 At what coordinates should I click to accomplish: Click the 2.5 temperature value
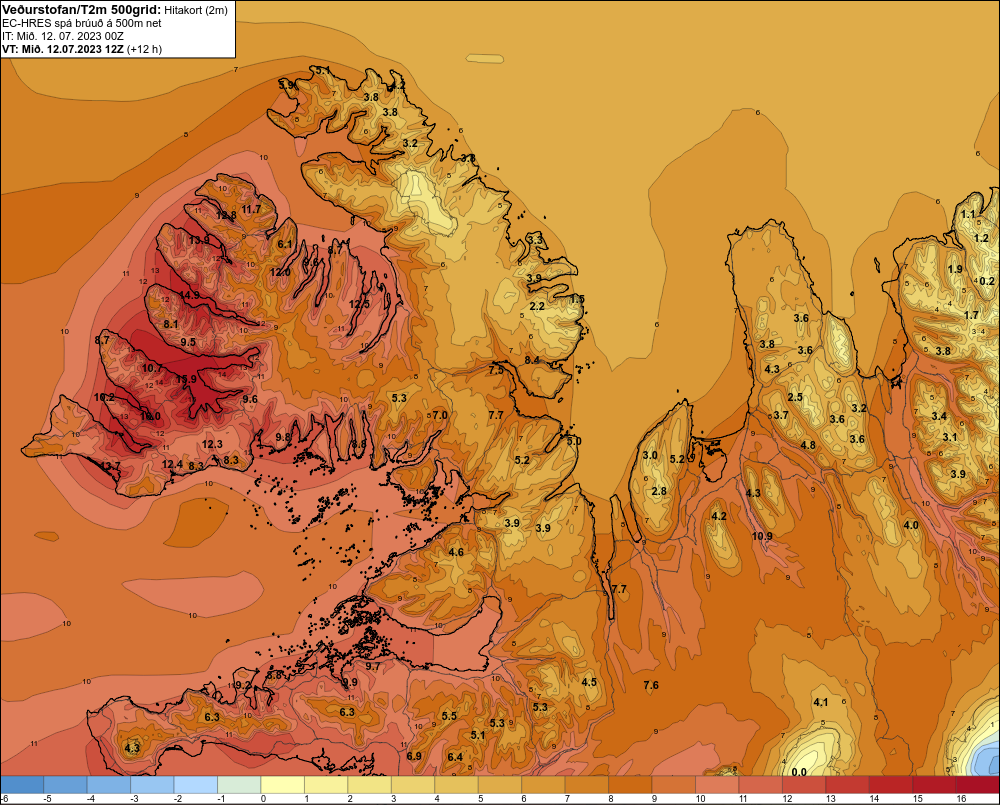[795, 397]
